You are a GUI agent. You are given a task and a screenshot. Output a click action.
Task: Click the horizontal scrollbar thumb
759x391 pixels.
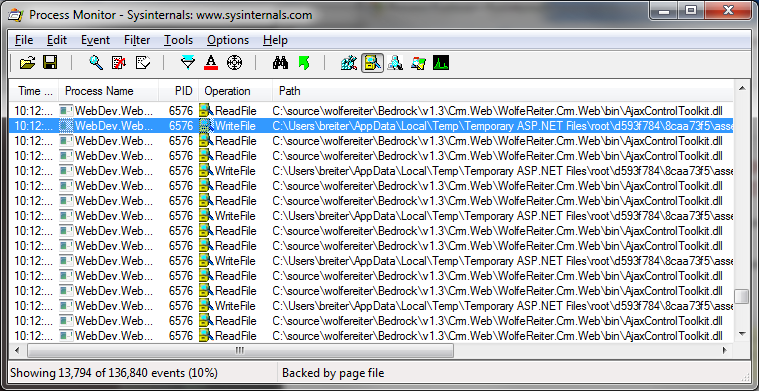coord(241,350)
